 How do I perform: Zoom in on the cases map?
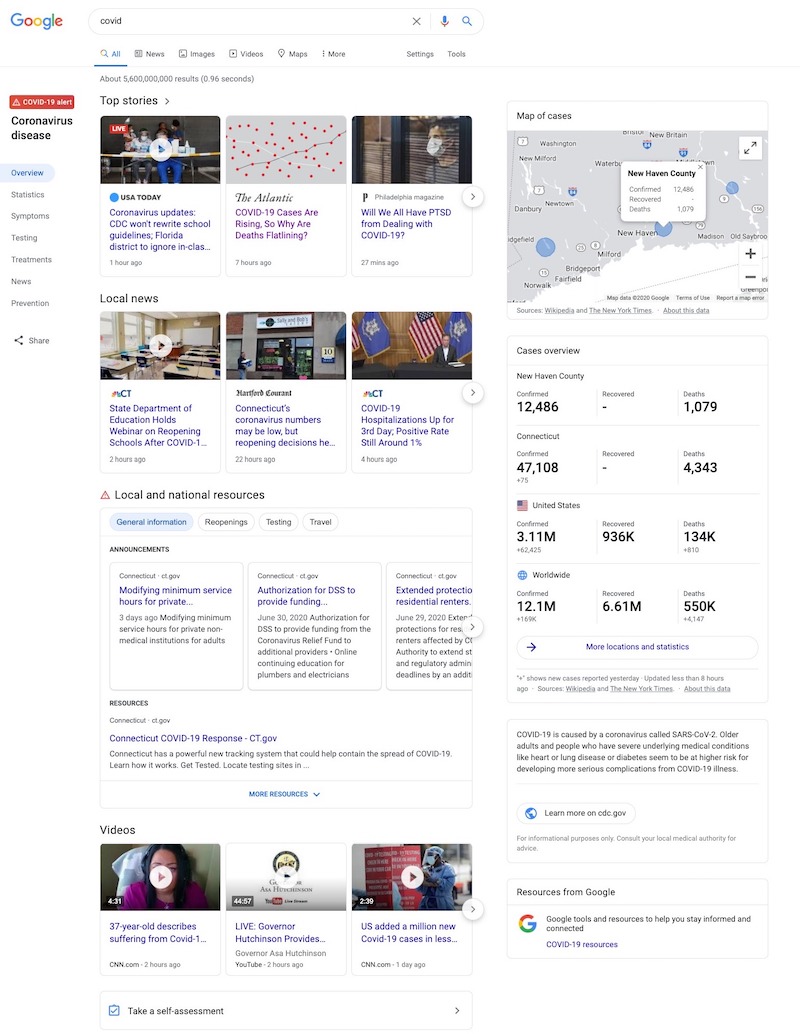pyautogui.click(x=750, y=253)
